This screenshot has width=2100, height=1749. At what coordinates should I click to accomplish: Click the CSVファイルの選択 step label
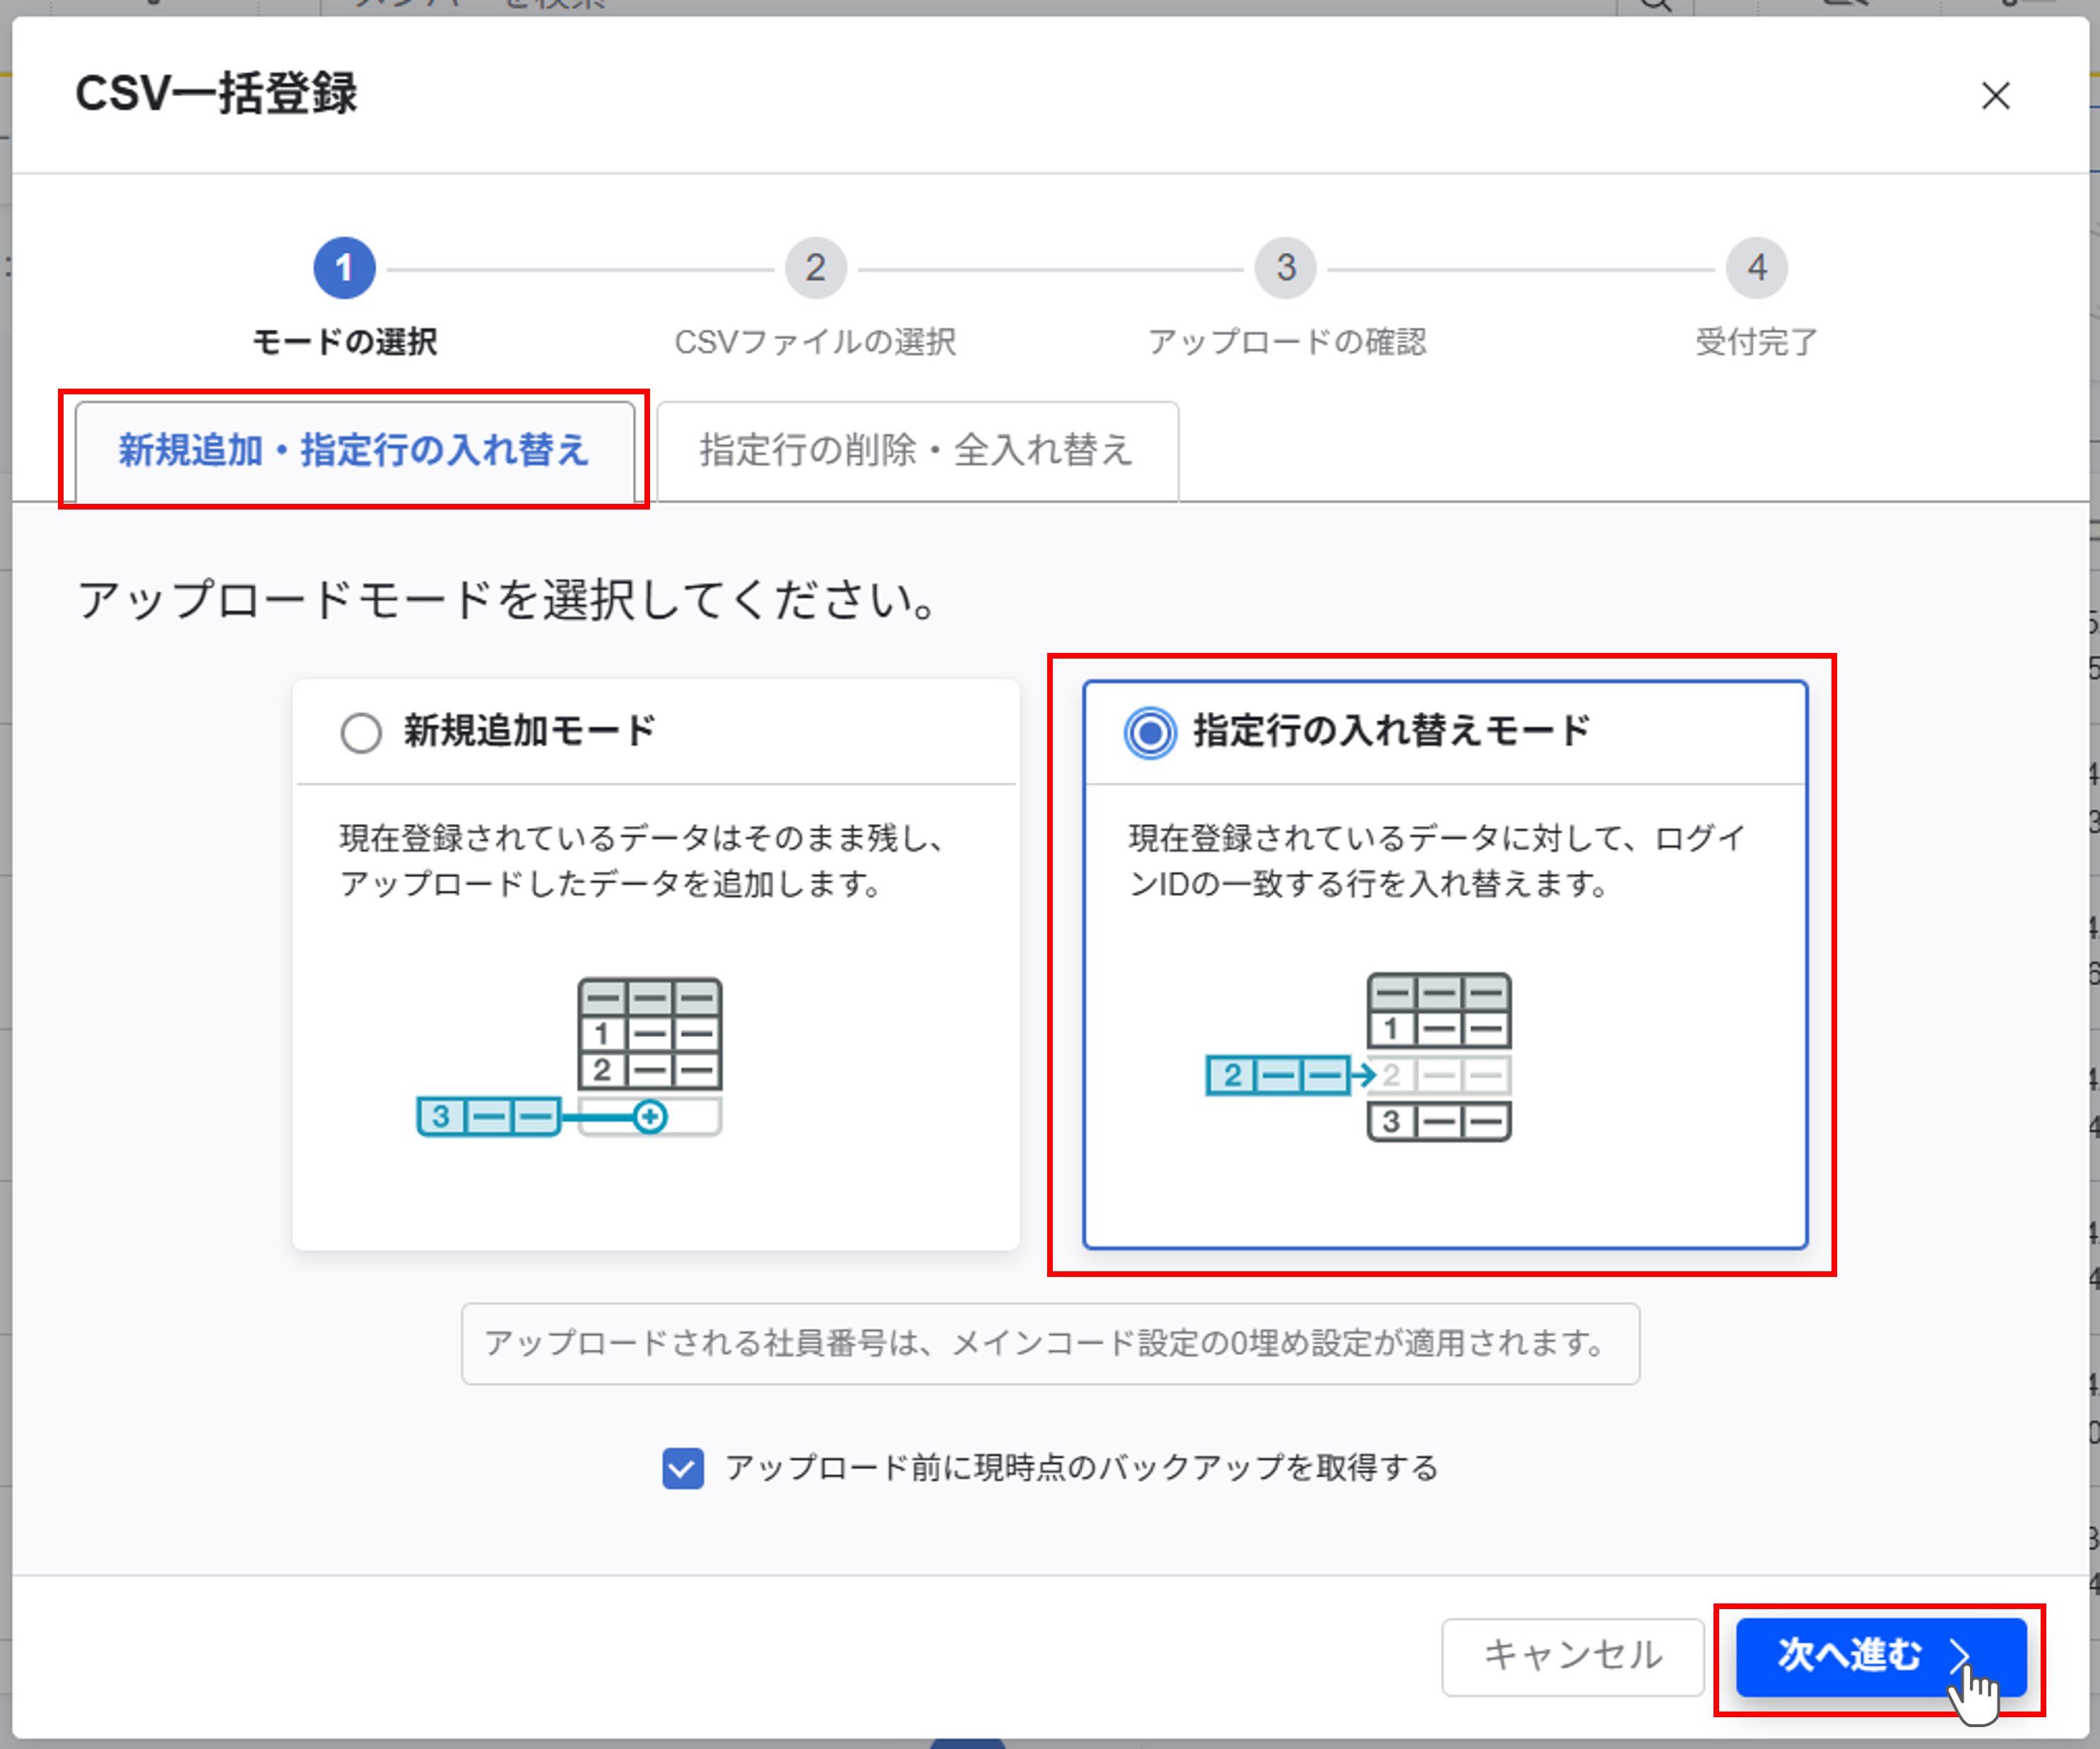pyautogui.click(x=816, y=342)
